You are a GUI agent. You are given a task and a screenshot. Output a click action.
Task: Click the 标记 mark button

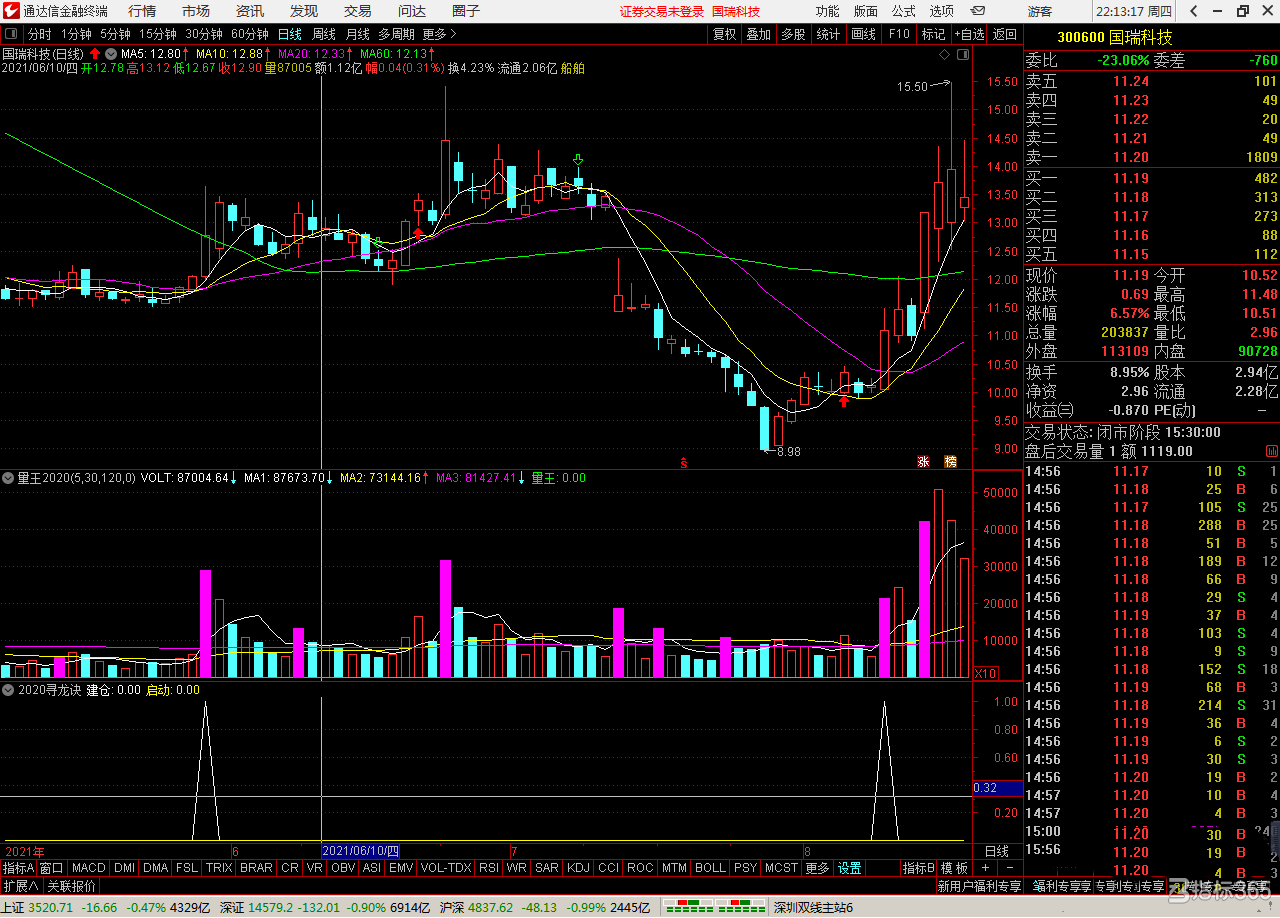pos(932,34)
